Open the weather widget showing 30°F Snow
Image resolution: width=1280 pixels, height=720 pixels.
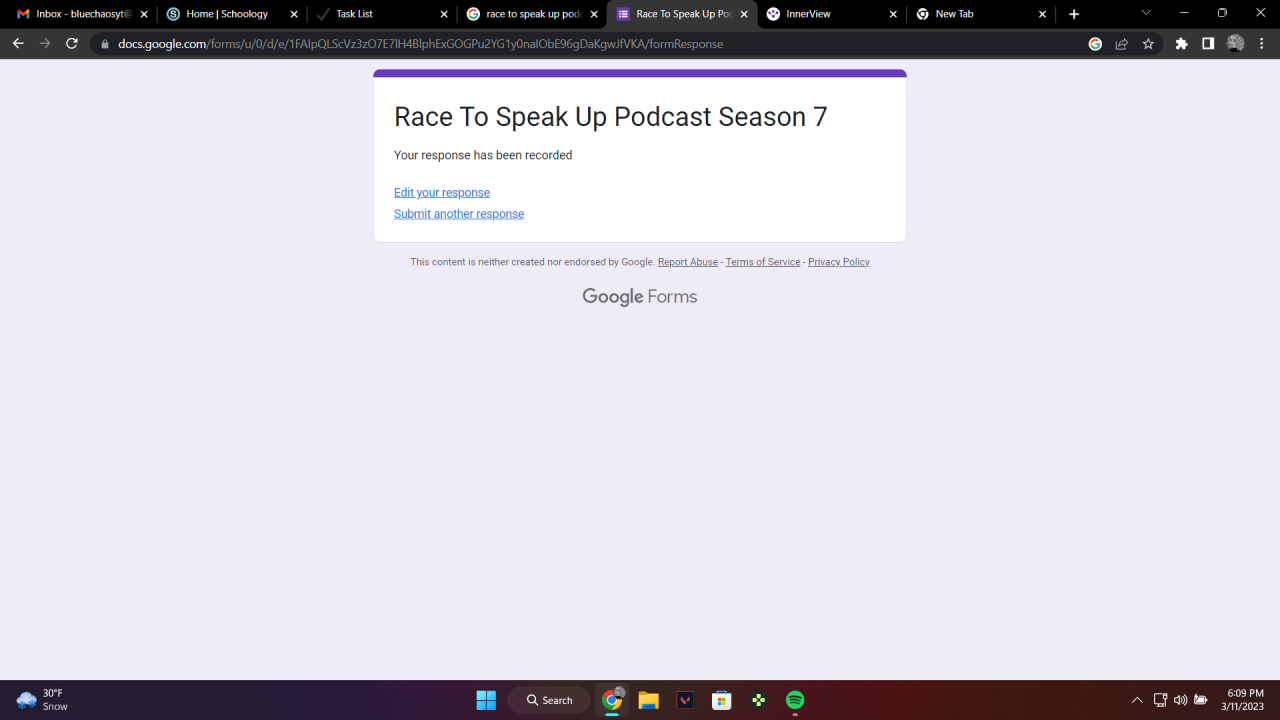coord(42,700)
